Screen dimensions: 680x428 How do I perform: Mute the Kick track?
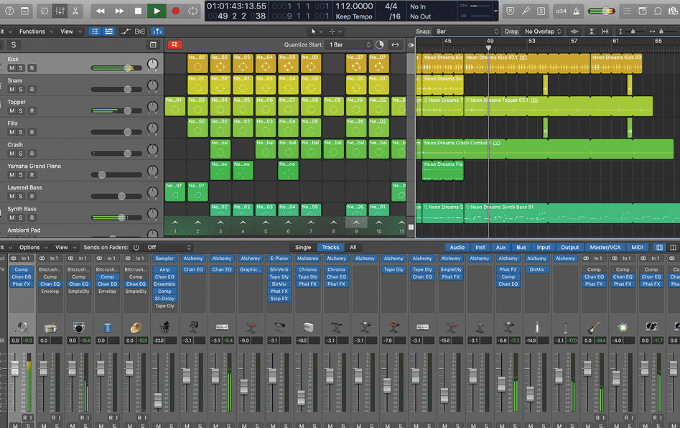pos(11,68)
